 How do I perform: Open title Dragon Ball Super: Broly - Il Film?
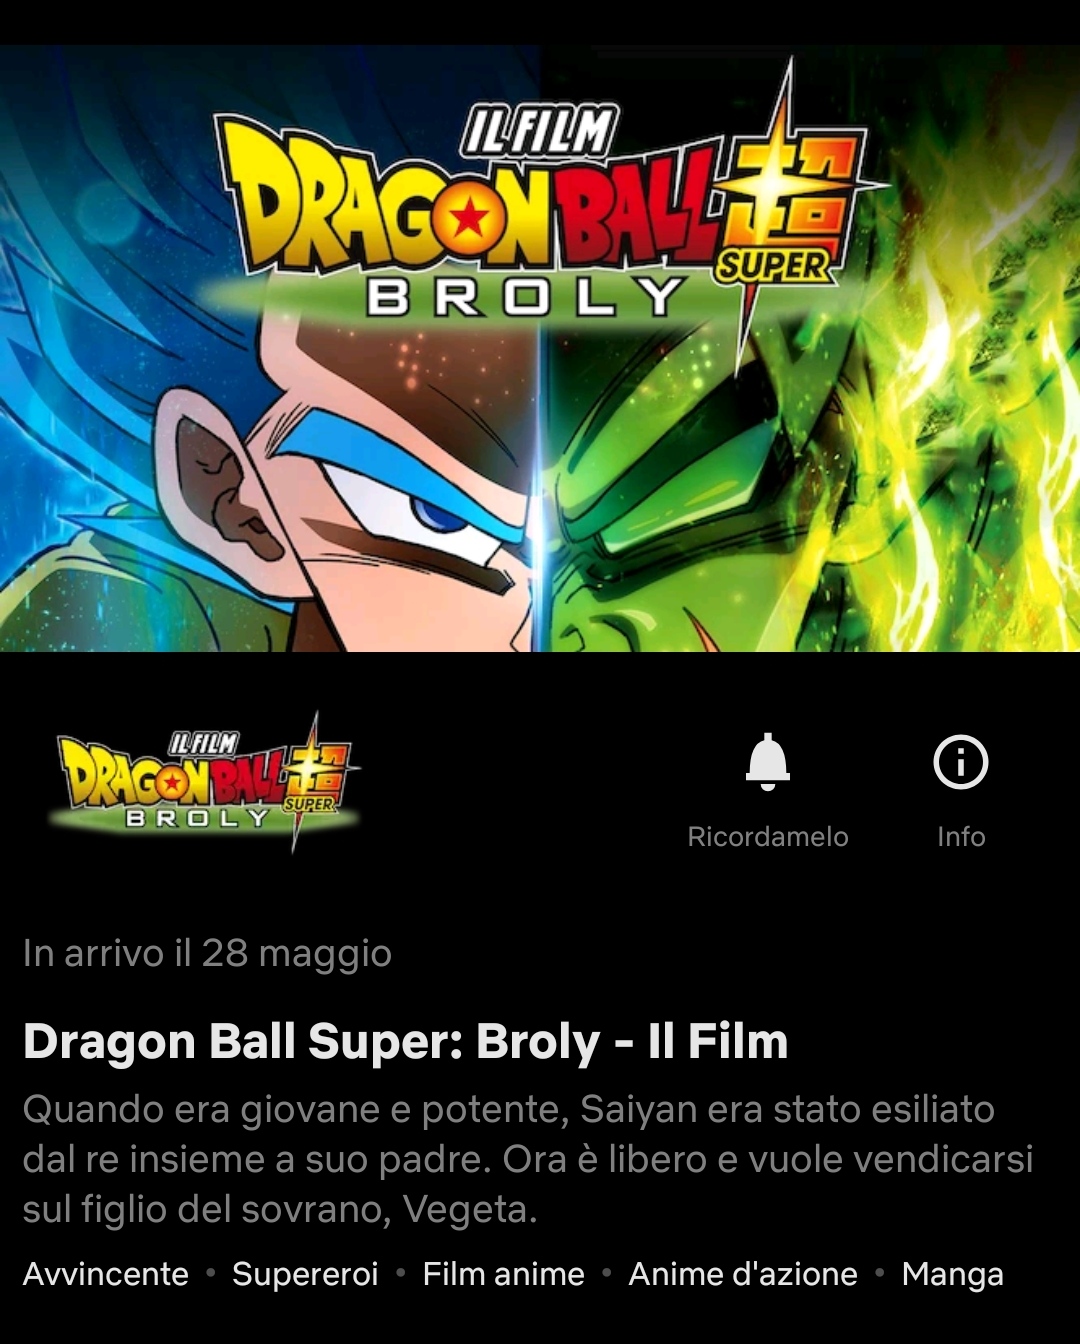[x=406, y=1041]
